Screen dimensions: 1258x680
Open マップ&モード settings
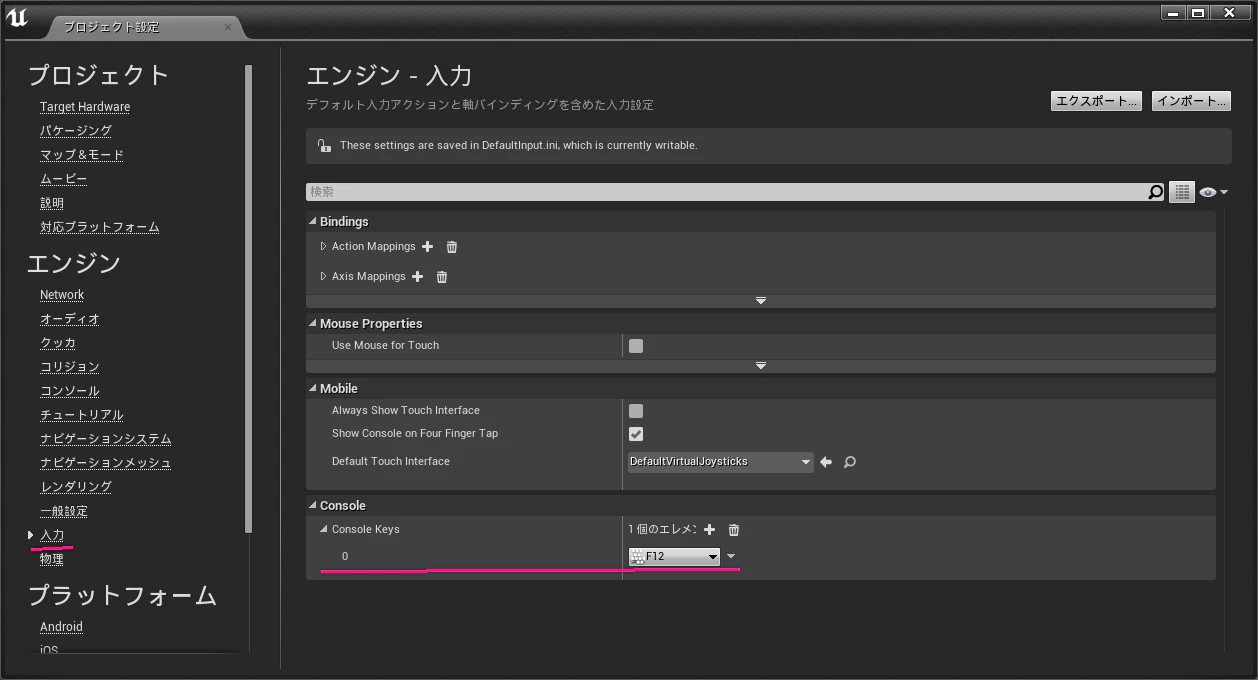click(82, 155)
